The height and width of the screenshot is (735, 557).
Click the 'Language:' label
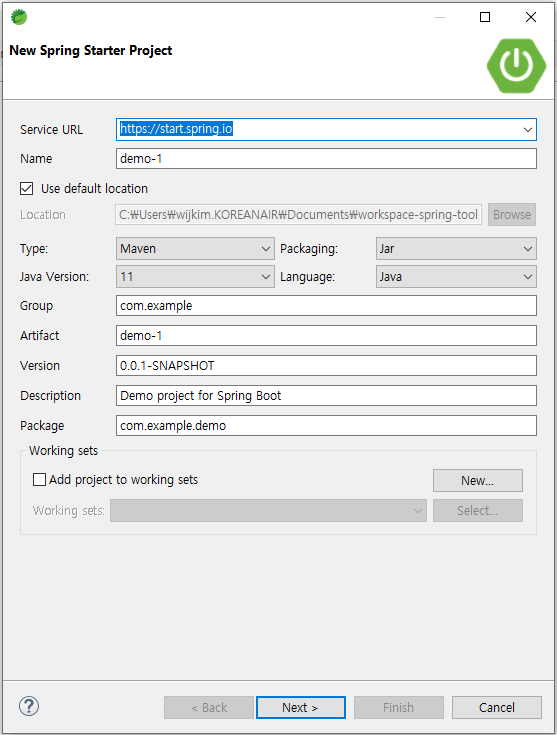pos(308,277)
